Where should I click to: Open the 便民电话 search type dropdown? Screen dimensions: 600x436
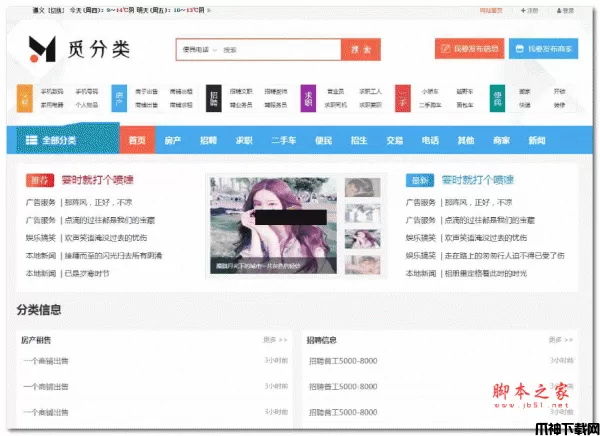click(199, 50)
